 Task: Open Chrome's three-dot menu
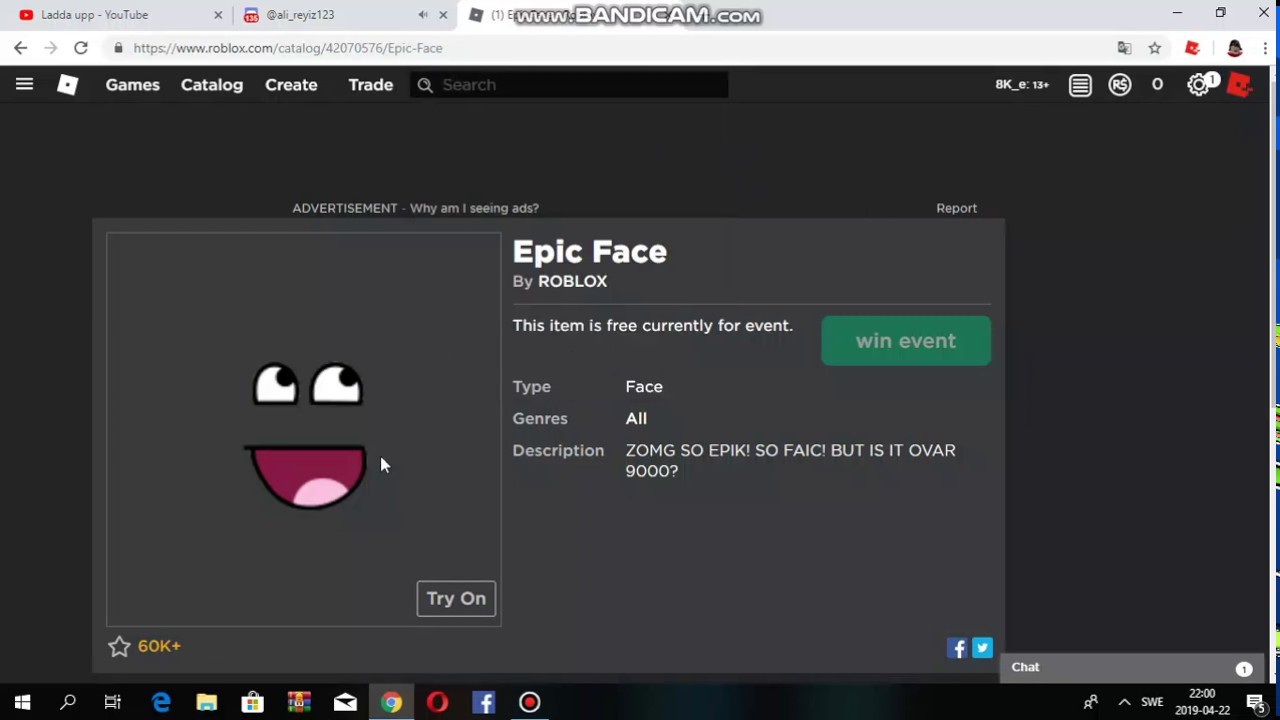(1266, 48)
